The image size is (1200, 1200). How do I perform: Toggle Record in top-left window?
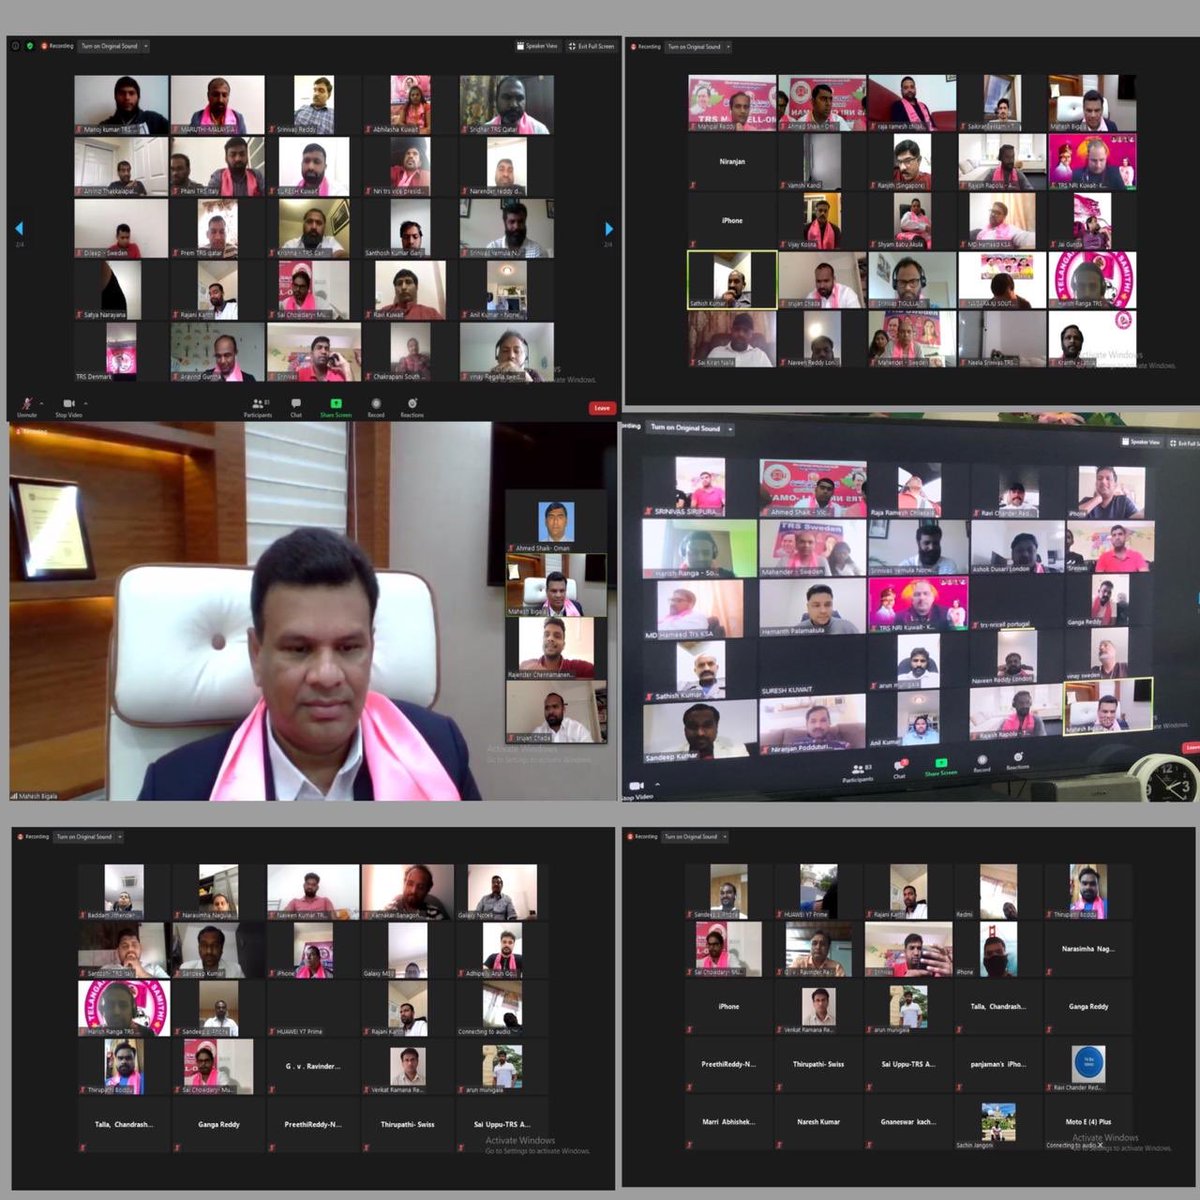(x=376, y=408)
